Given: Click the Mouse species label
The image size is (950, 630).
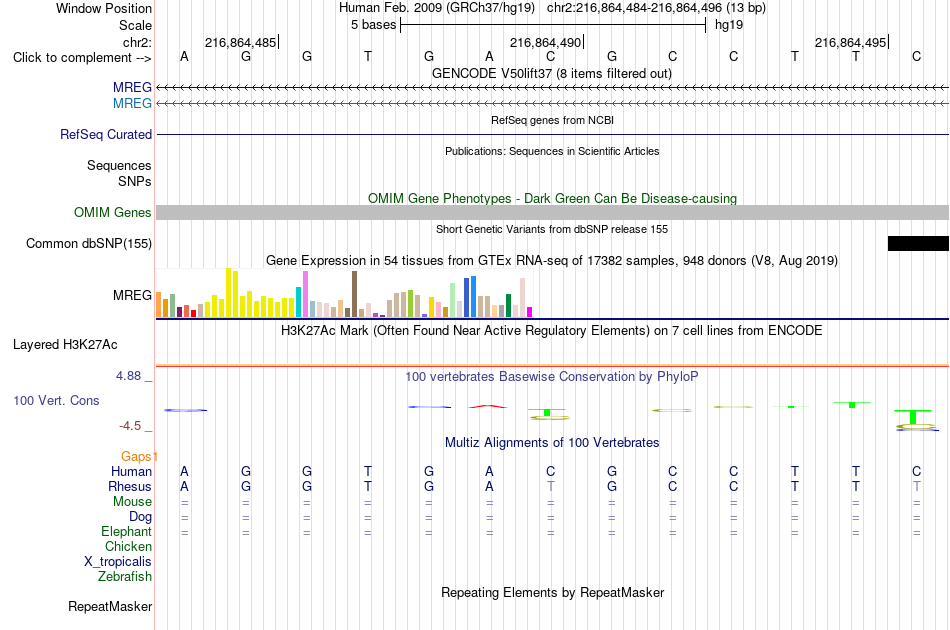Looking at the screenshot, I should 132,502.
